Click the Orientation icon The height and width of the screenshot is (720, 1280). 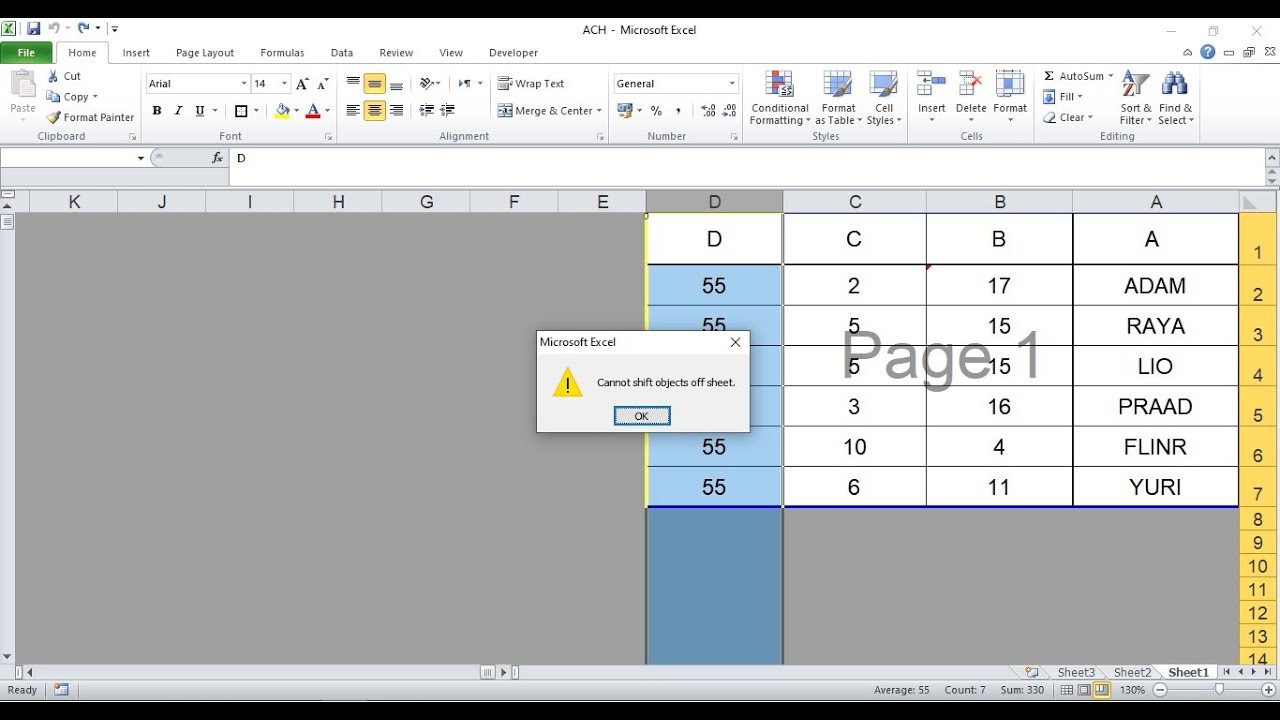pyautogui.click(x=428, y=84)
